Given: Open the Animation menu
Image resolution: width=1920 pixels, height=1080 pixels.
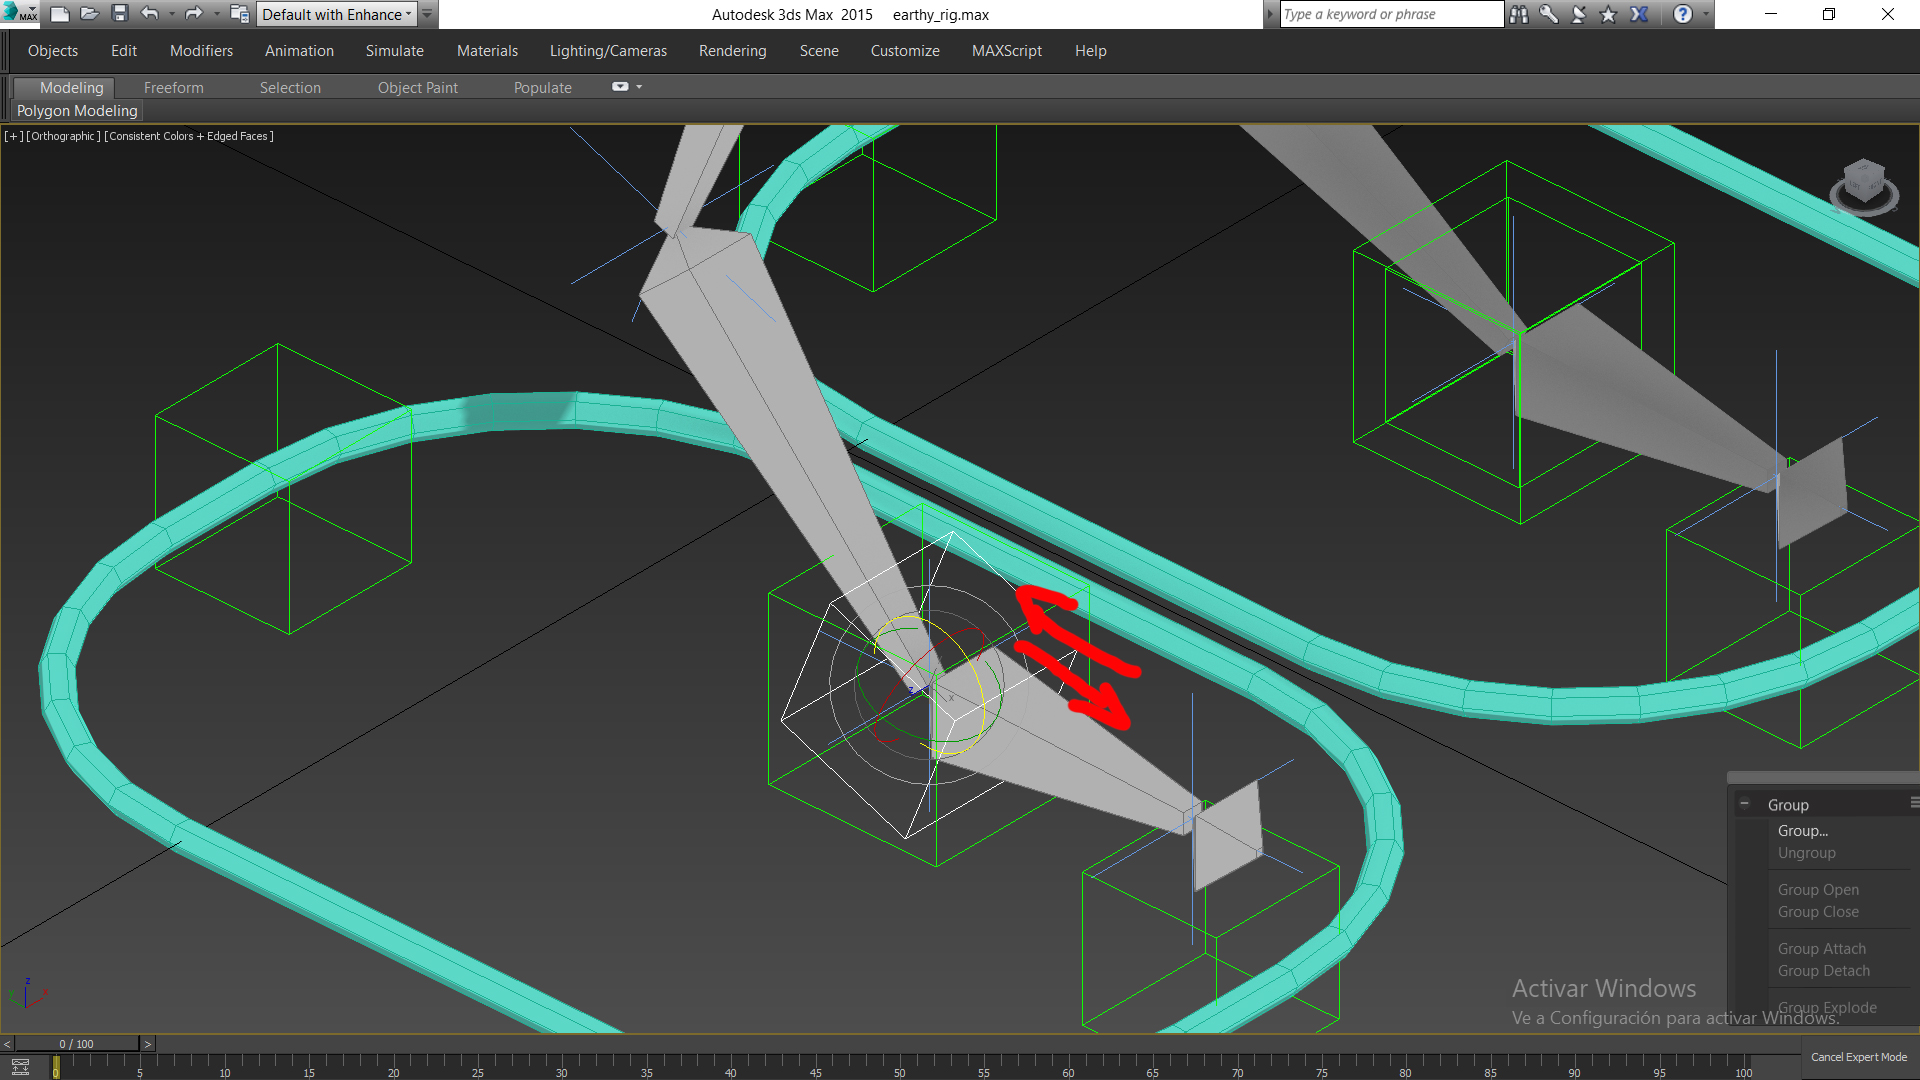Looking at the screenshot, I should click(x=299, y=51).
